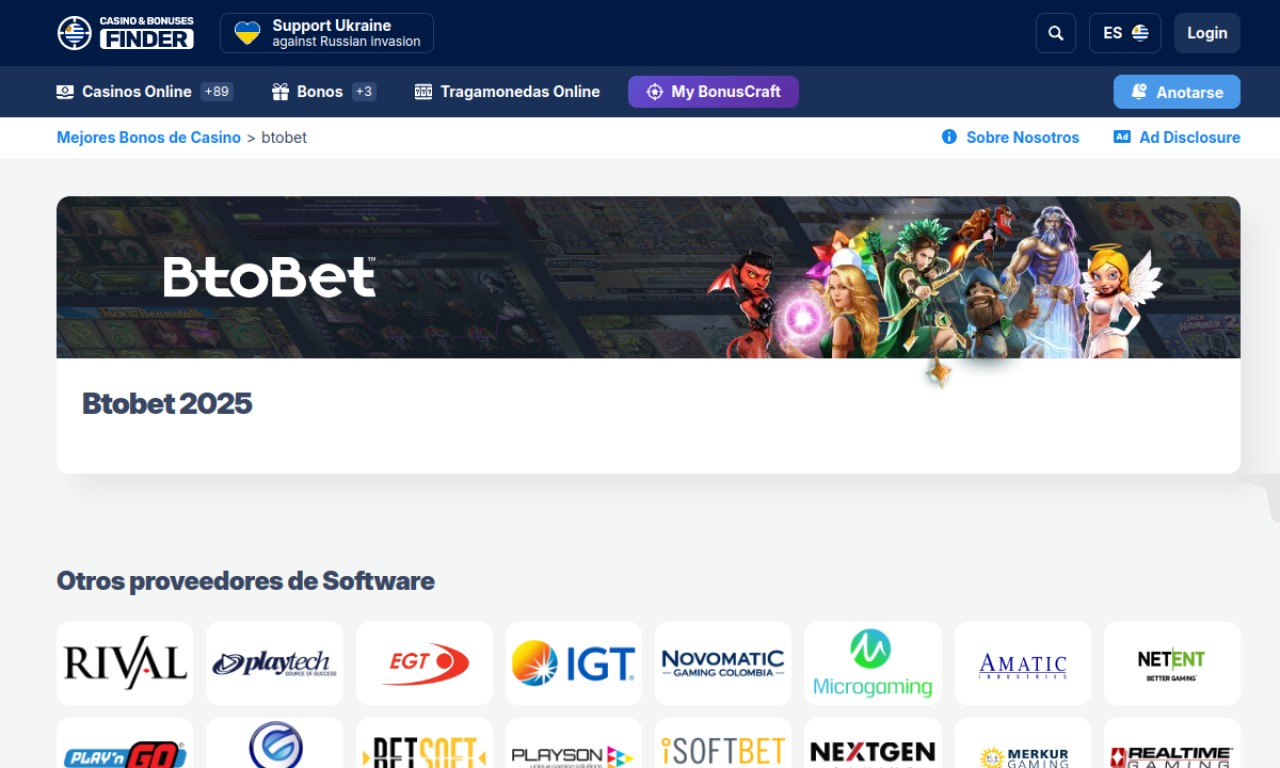This screenshot has width=1280, height=768.
Task: Click the Casinos Online money icon
Action: tap(65, 92)
